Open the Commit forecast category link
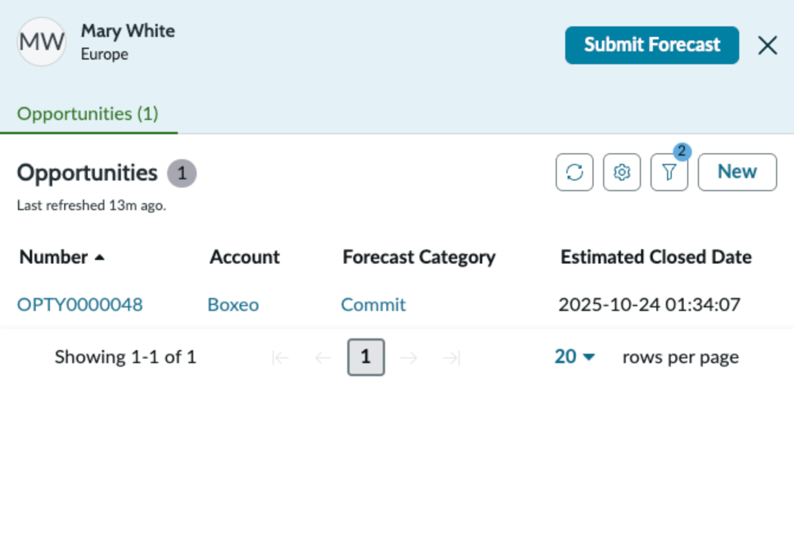 [x=373, y=305]
